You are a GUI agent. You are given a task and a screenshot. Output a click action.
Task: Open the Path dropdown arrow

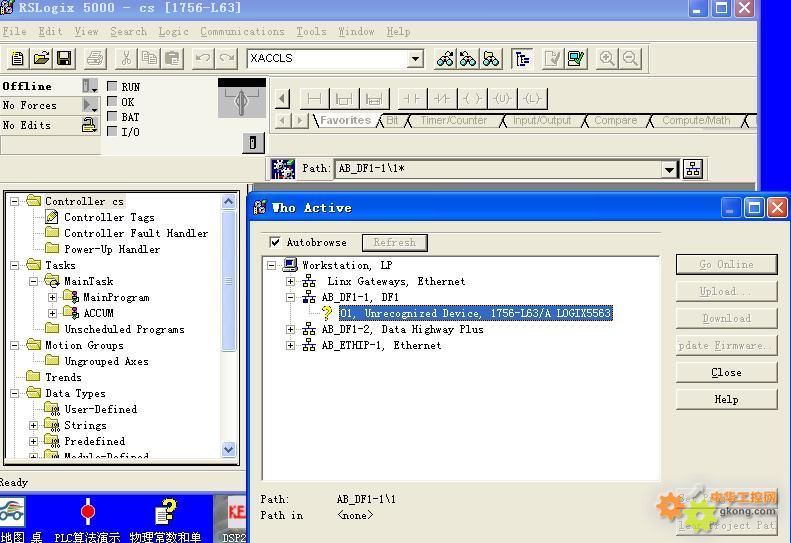point(669,170)
